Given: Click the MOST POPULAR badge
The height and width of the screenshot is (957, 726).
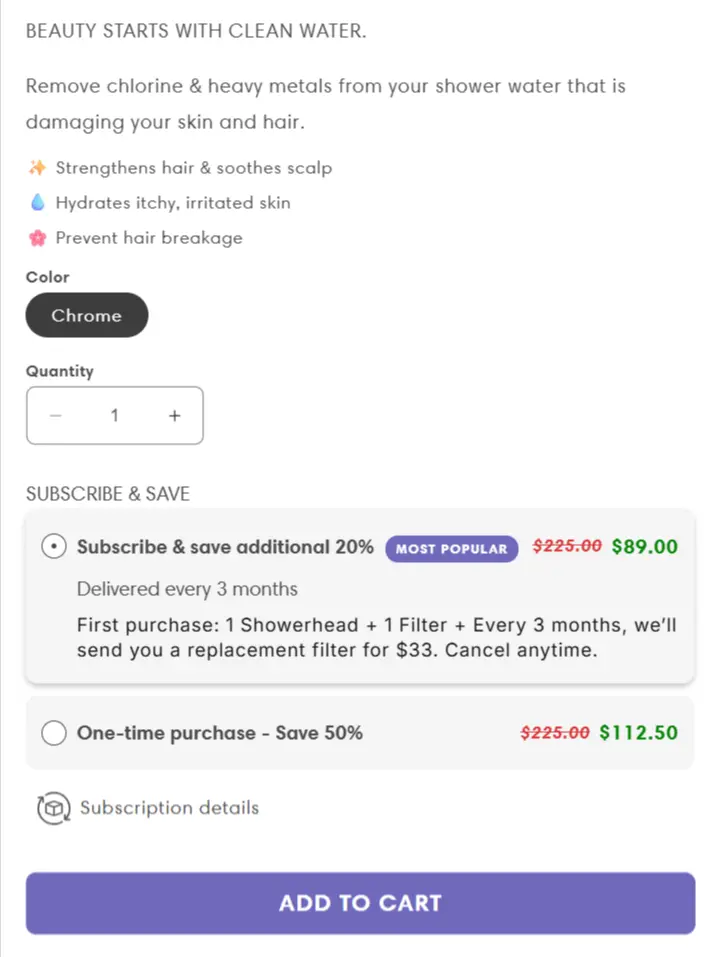Looking at the screenshot, I should click(451, 548).
